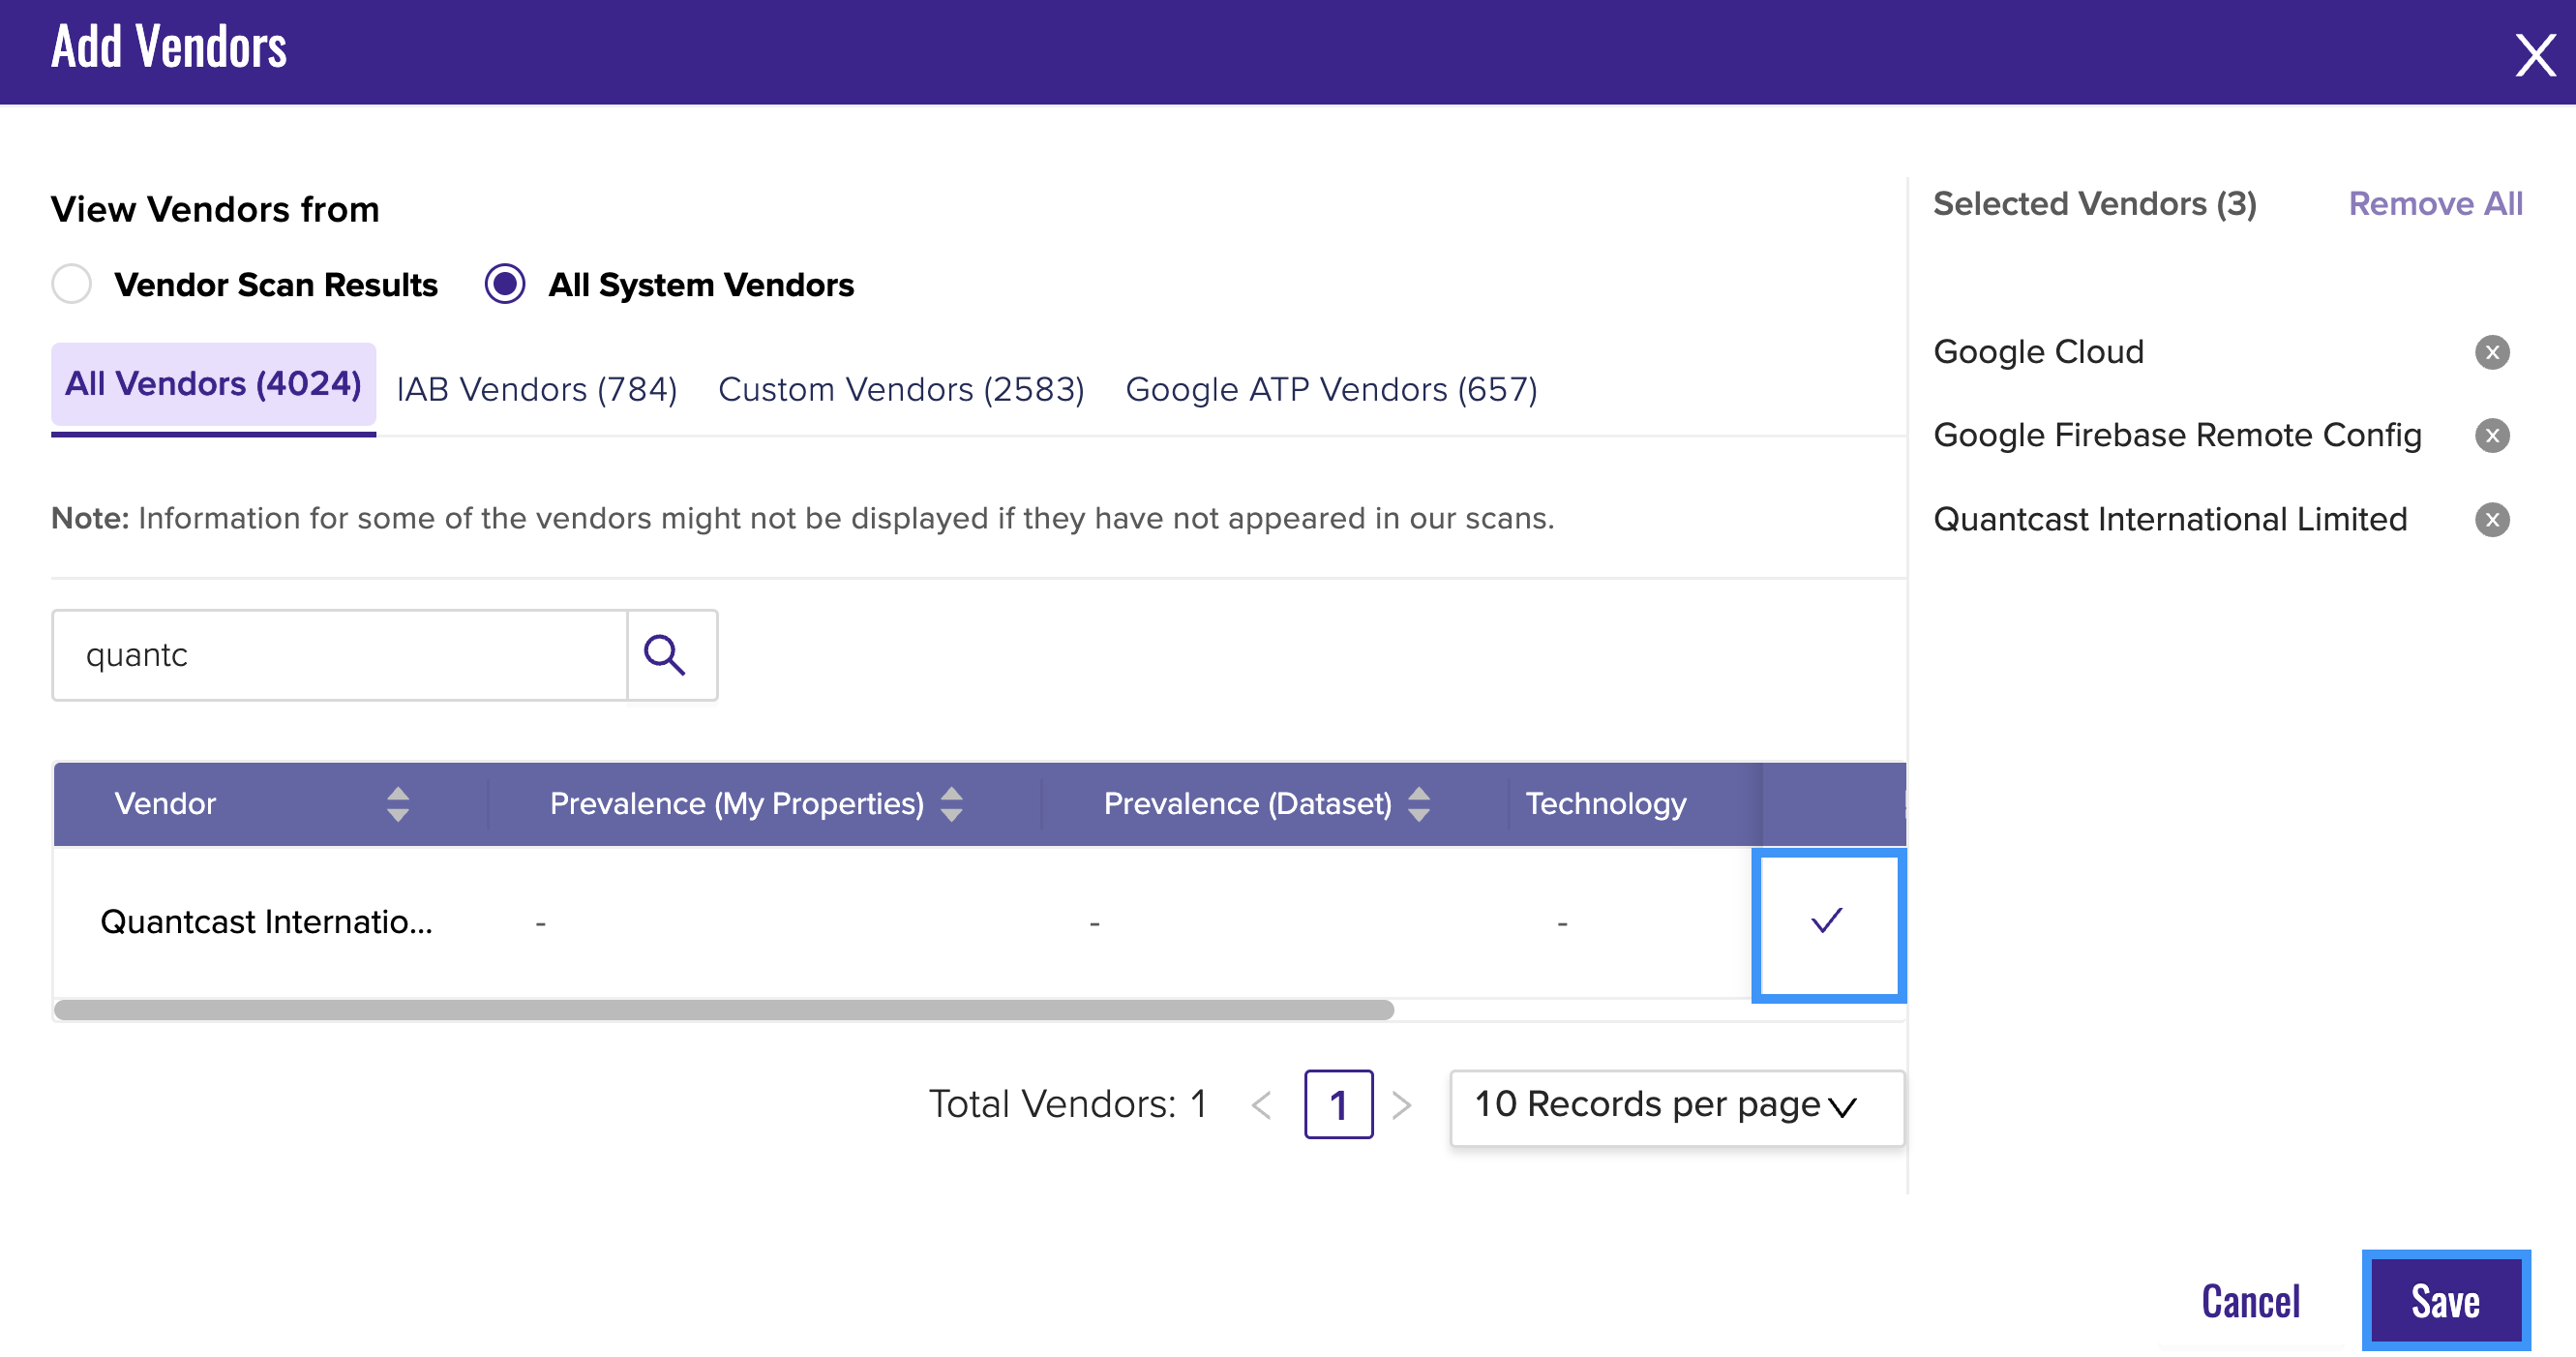
Task: Open the Google ATP Vendors (657) tab
Action: point(1331,390)
